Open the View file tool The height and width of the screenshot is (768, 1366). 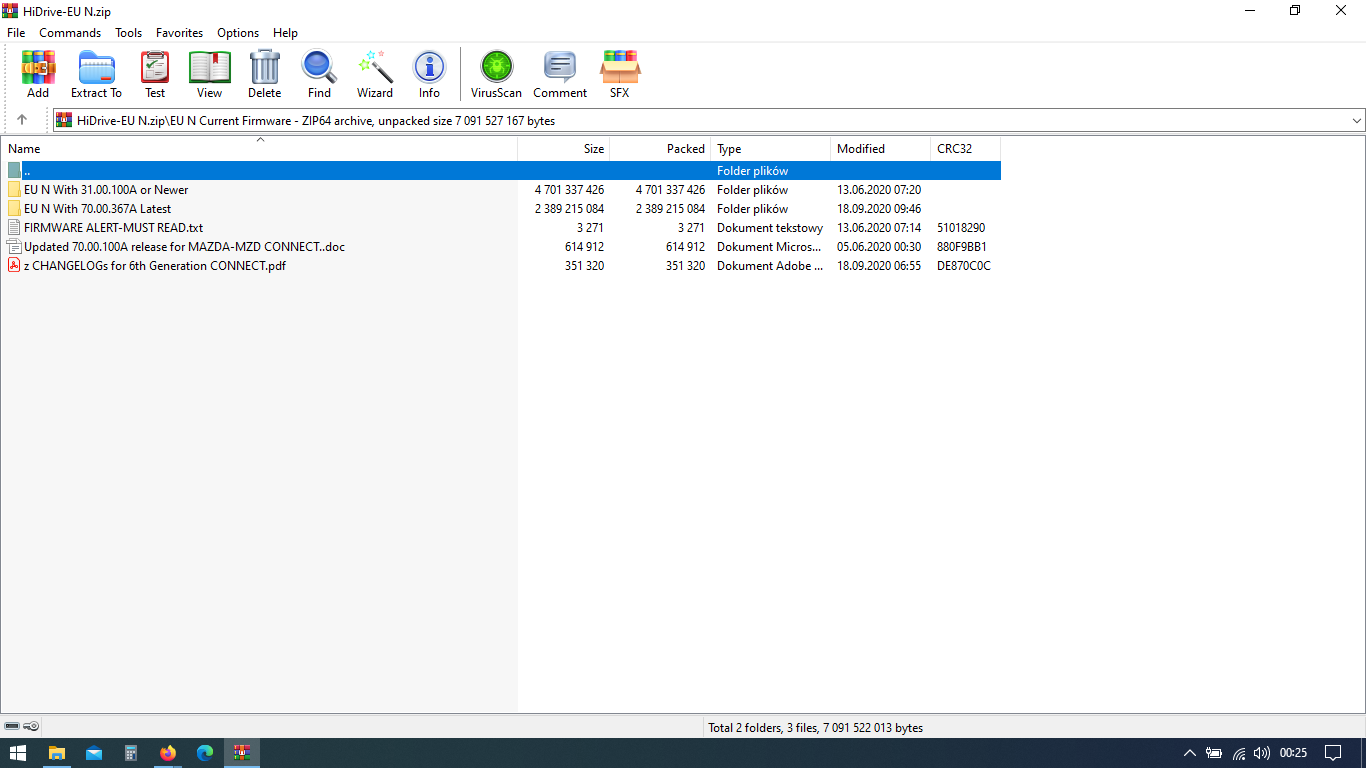tap(209, 74)
